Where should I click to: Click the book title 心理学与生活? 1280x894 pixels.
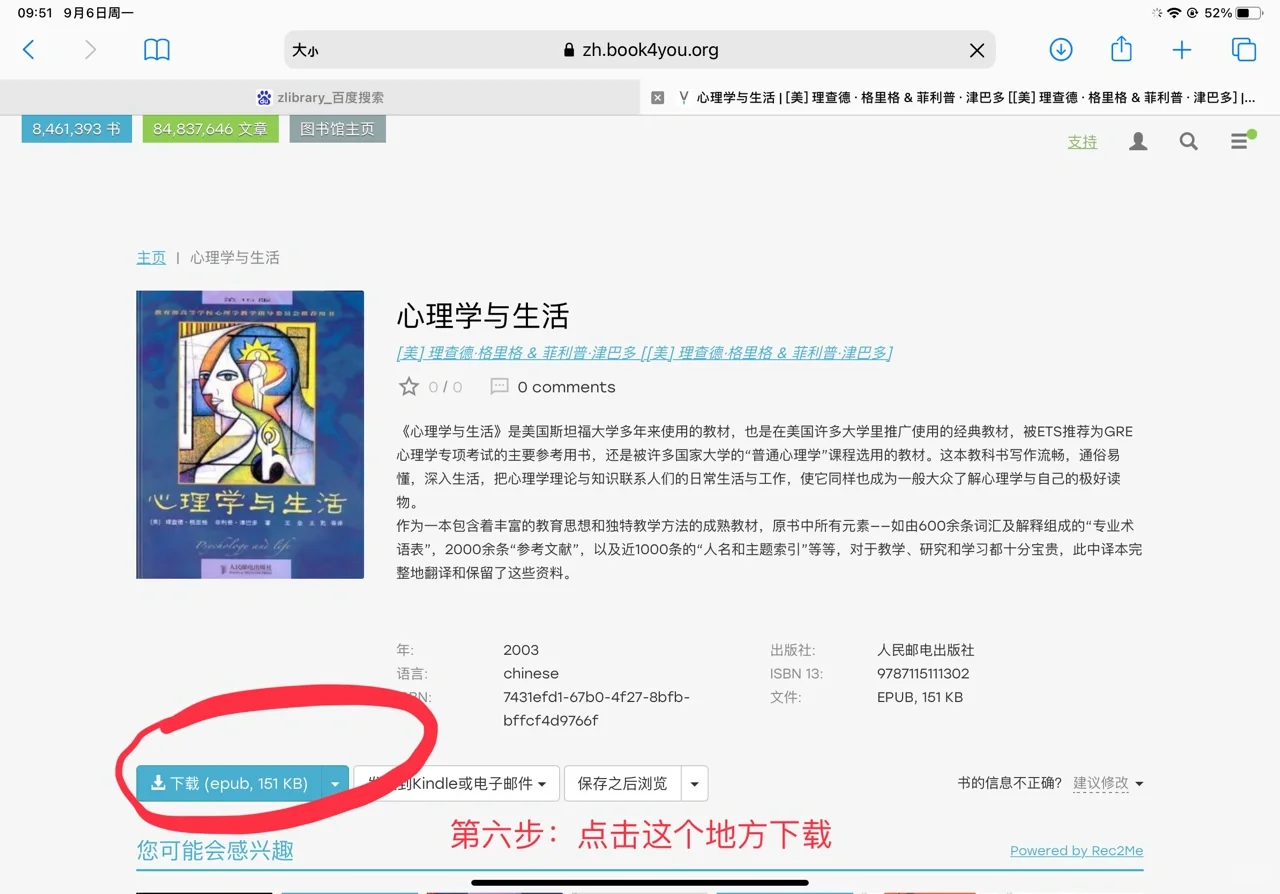[483, 316]
